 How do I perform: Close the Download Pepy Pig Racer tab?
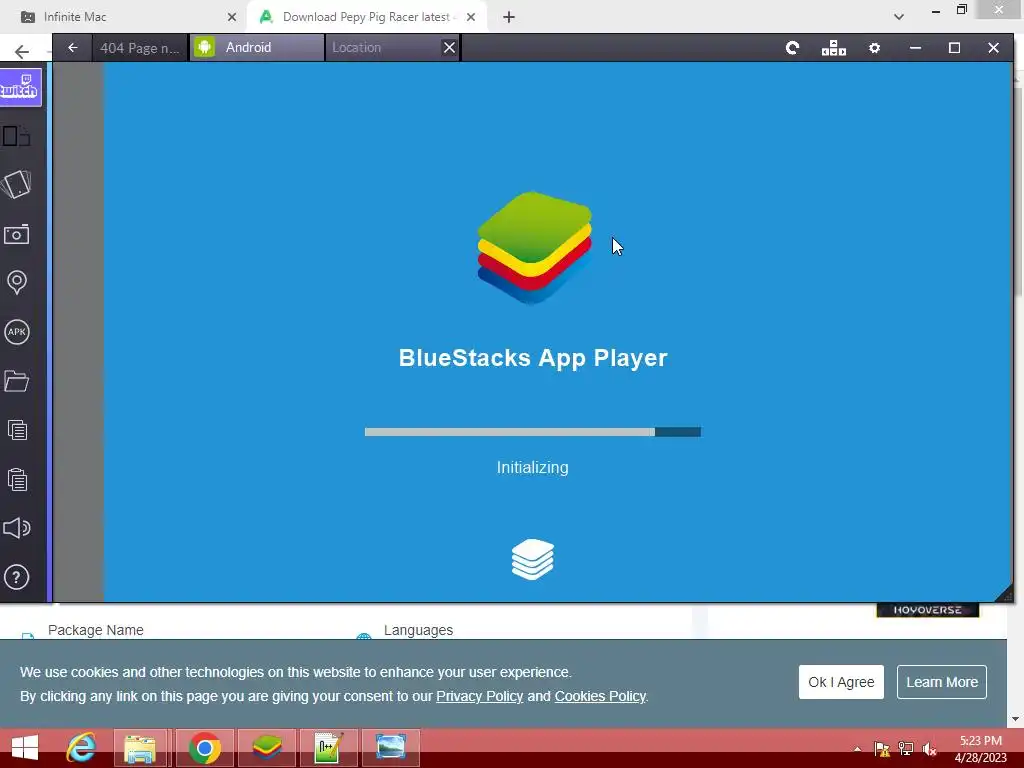(471, 17)
